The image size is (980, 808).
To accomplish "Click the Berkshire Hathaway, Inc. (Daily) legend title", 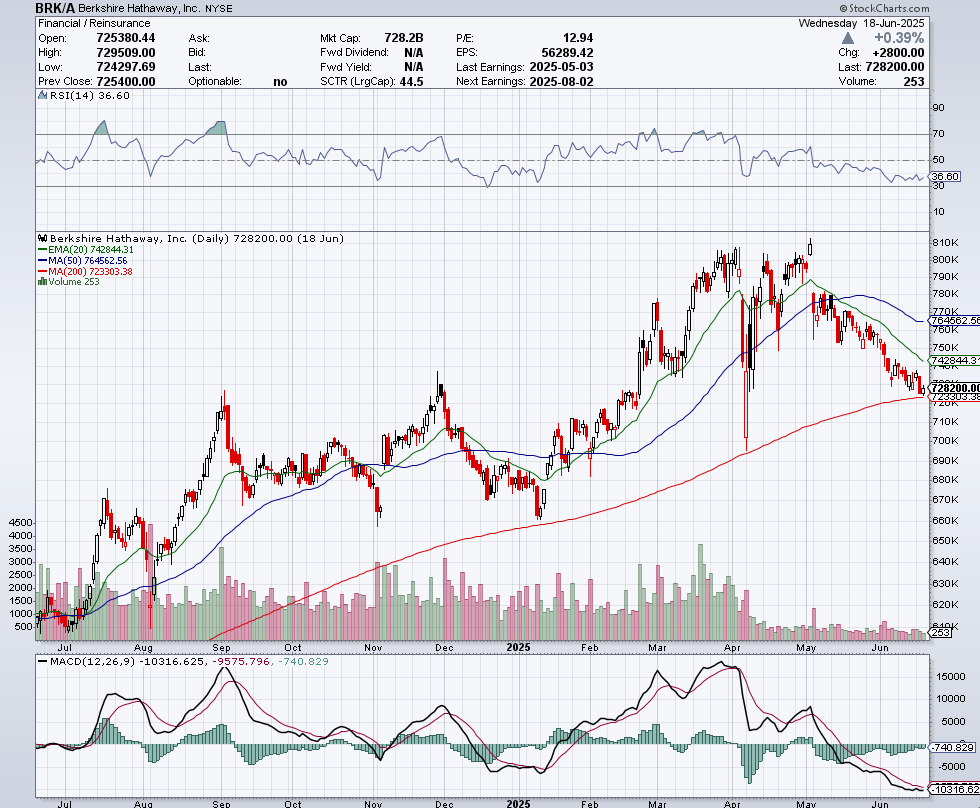I will click(x=197, y=238).
